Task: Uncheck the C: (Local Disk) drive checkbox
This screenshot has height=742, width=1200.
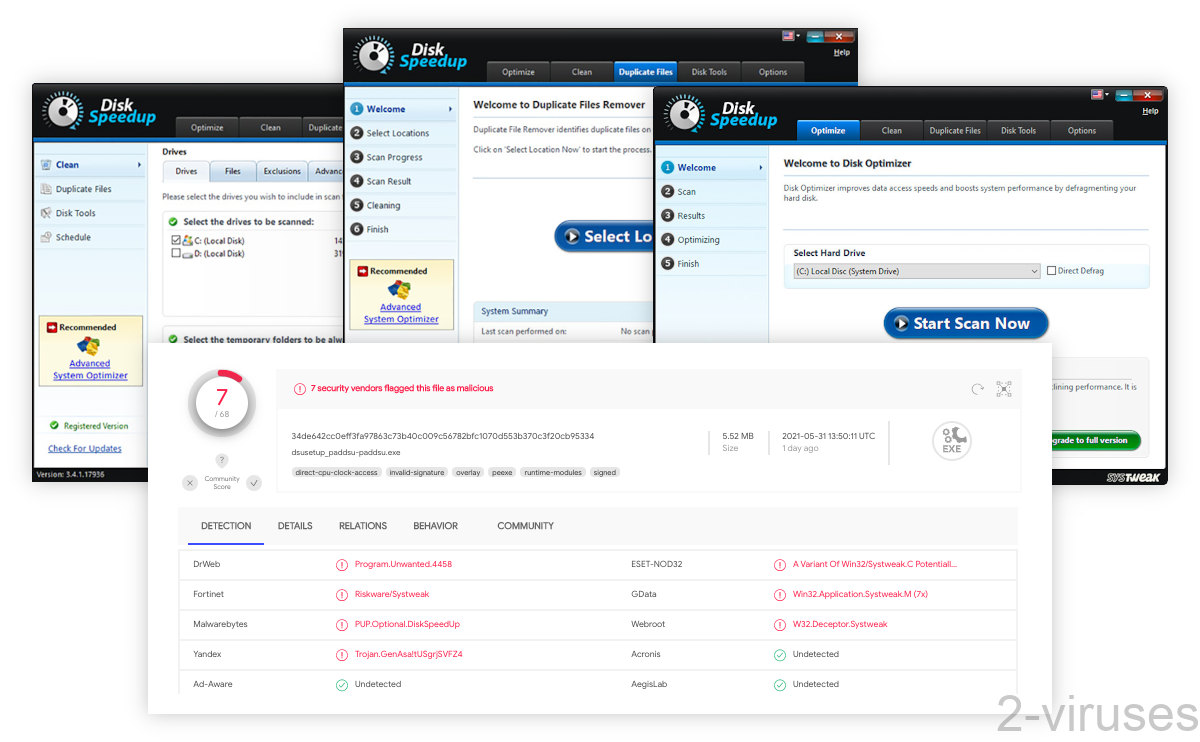Action: click(x=176, y=241)
